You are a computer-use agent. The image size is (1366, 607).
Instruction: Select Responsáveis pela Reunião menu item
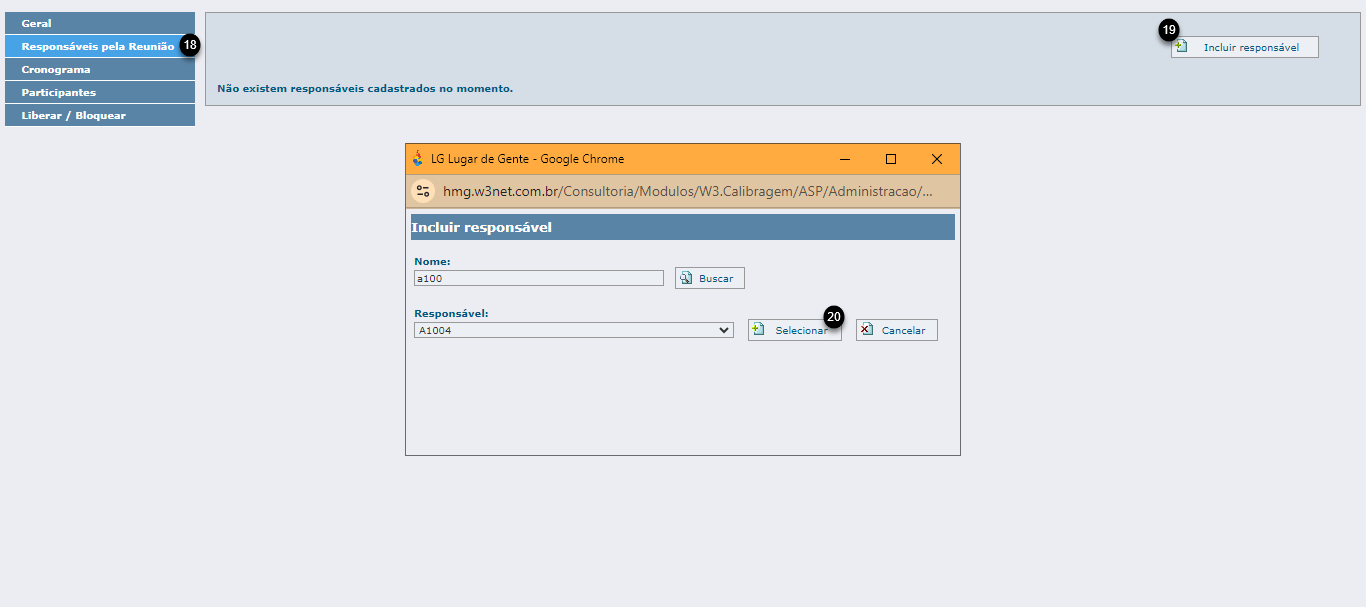pos(100,46)
